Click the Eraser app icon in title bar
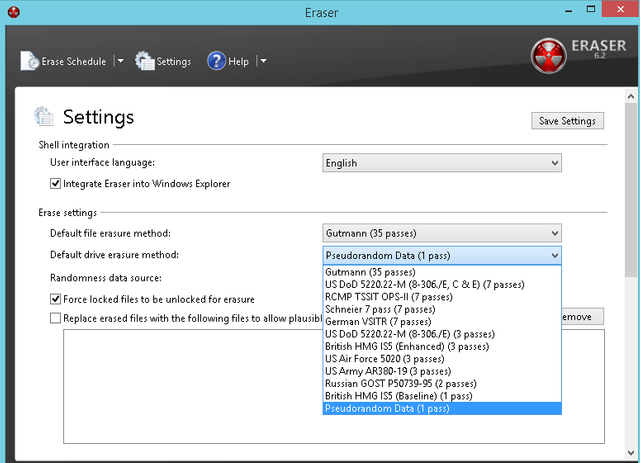Viewport: 640px width, 463px height. click(x=14, y=12)
